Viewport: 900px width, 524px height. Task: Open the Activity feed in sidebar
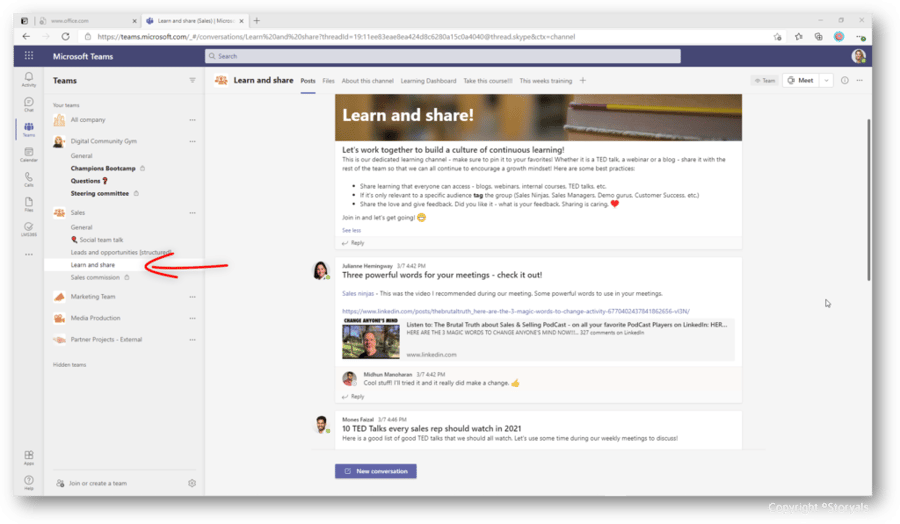pos(29,79)
